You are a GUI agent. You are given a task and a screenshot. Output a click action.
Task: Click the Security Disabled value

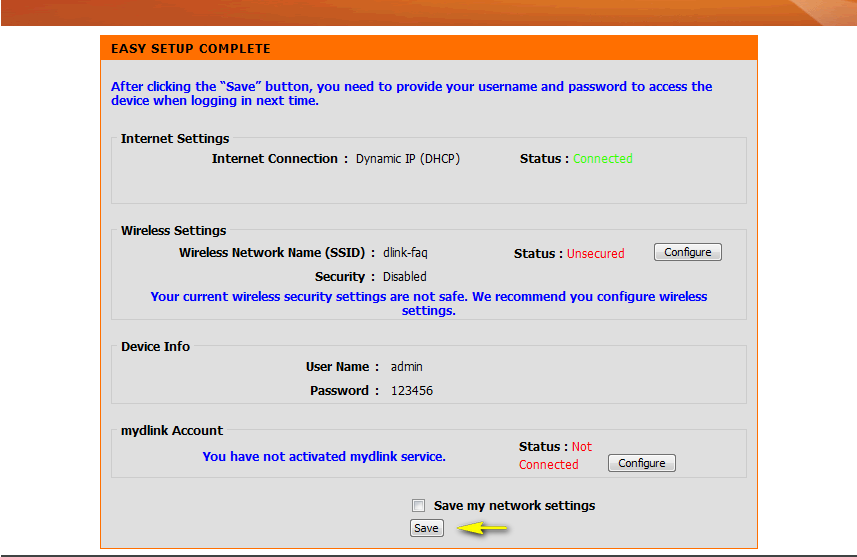404,277
